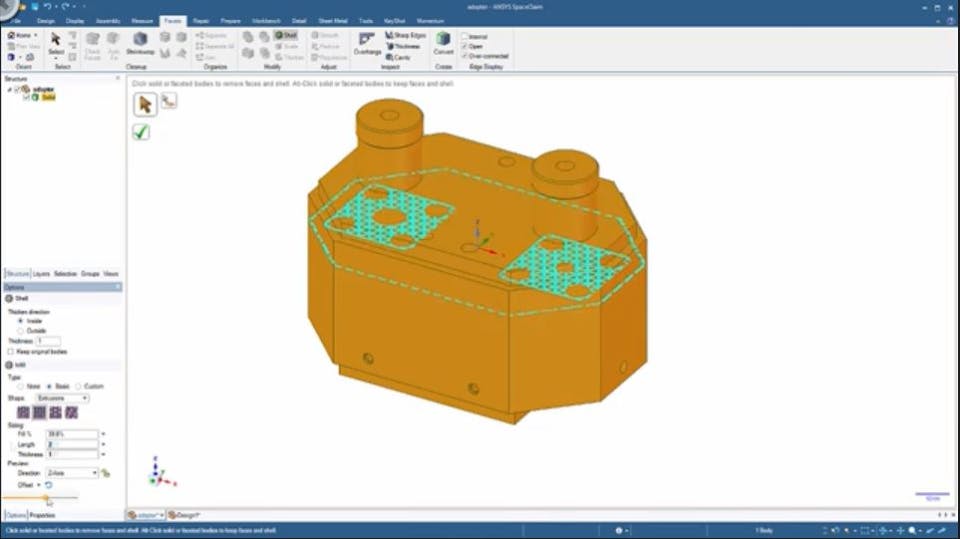
Task: Click the Reduce tool in Adjust group
Action: coord(325,47)
